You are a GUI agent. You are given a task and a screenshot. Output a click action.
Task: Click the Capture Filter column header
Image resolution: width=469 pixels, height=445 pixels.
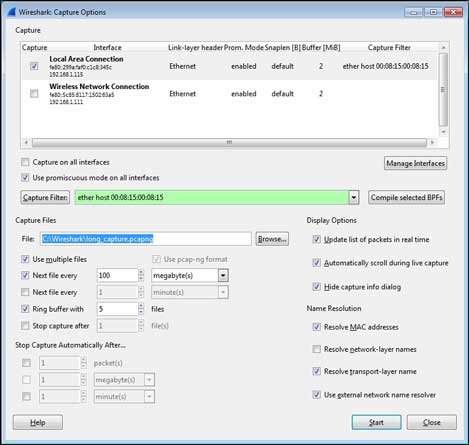[x=389, y=48]
